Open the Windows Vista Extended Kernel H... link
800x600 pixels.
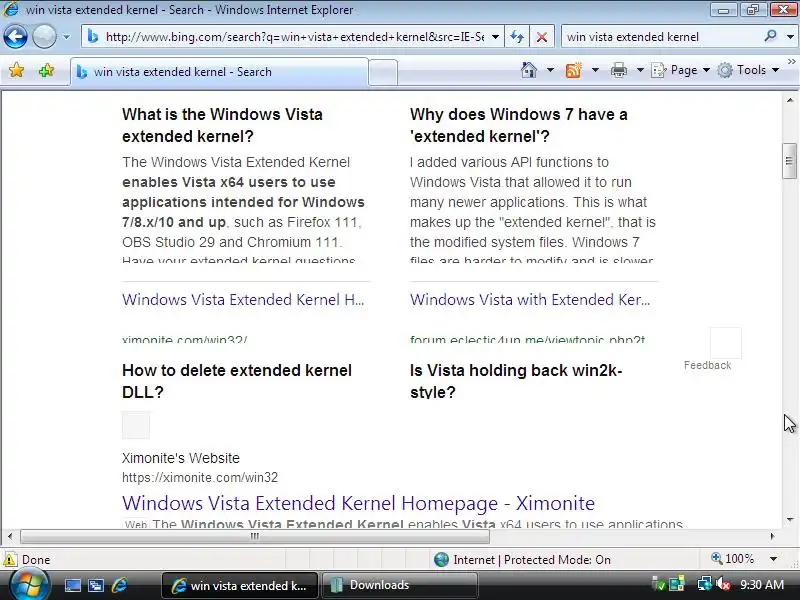point(243,299)
